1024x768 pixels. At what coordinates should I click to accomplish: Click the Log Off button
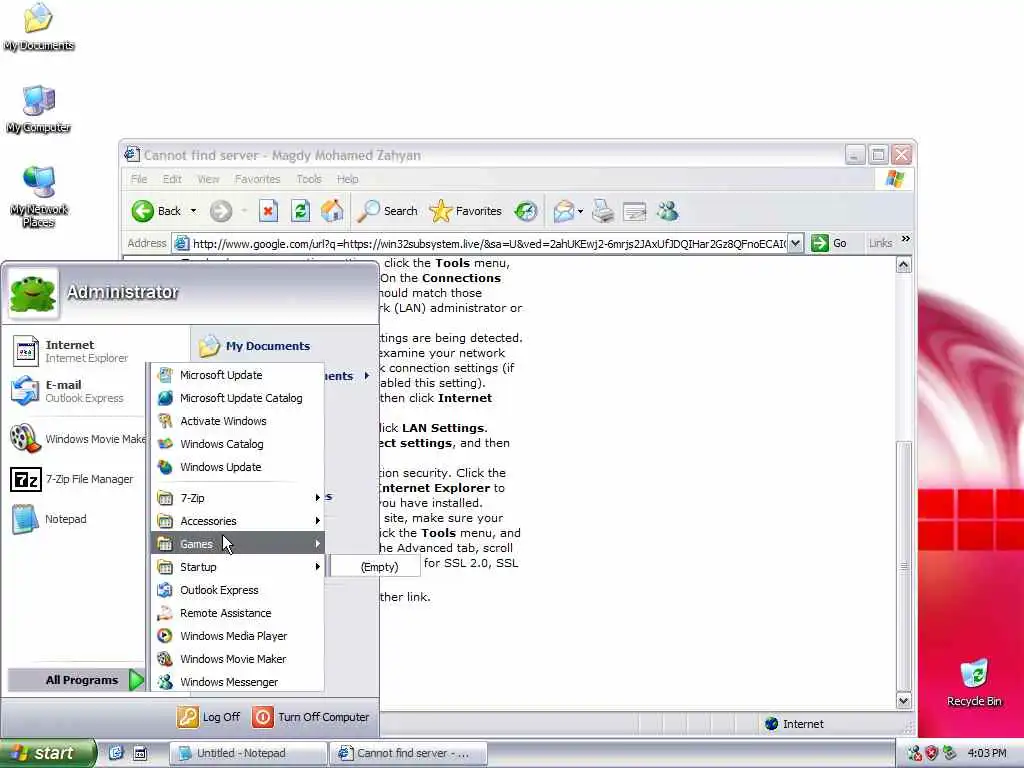coord(209,717)
